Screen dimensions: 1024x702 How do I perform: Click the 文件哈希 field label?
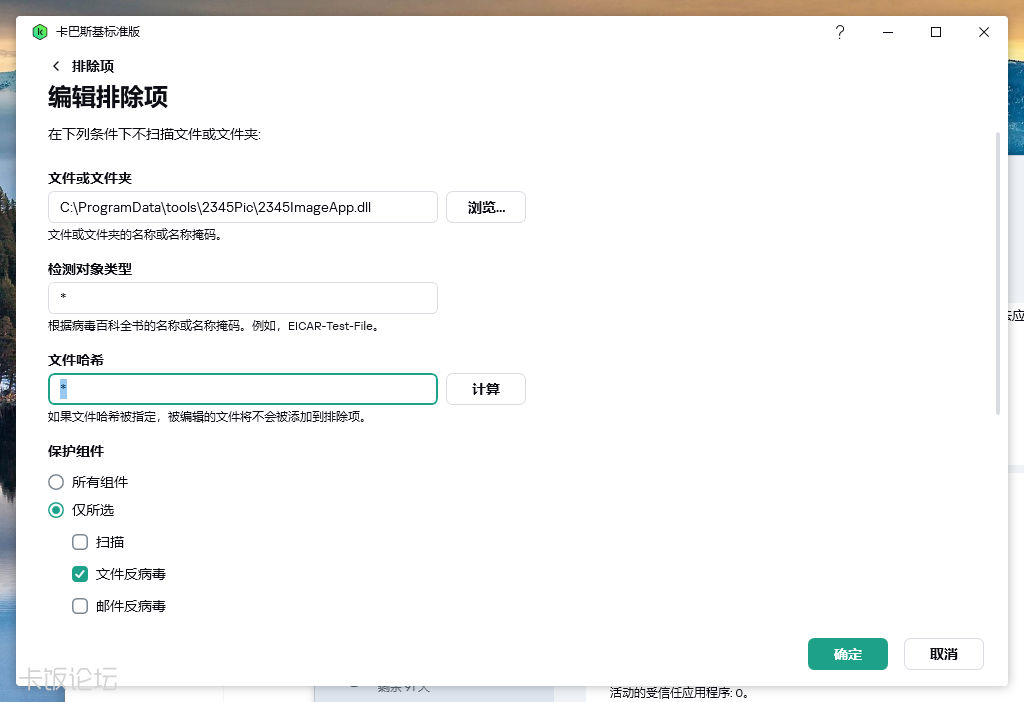coord(76,360)
